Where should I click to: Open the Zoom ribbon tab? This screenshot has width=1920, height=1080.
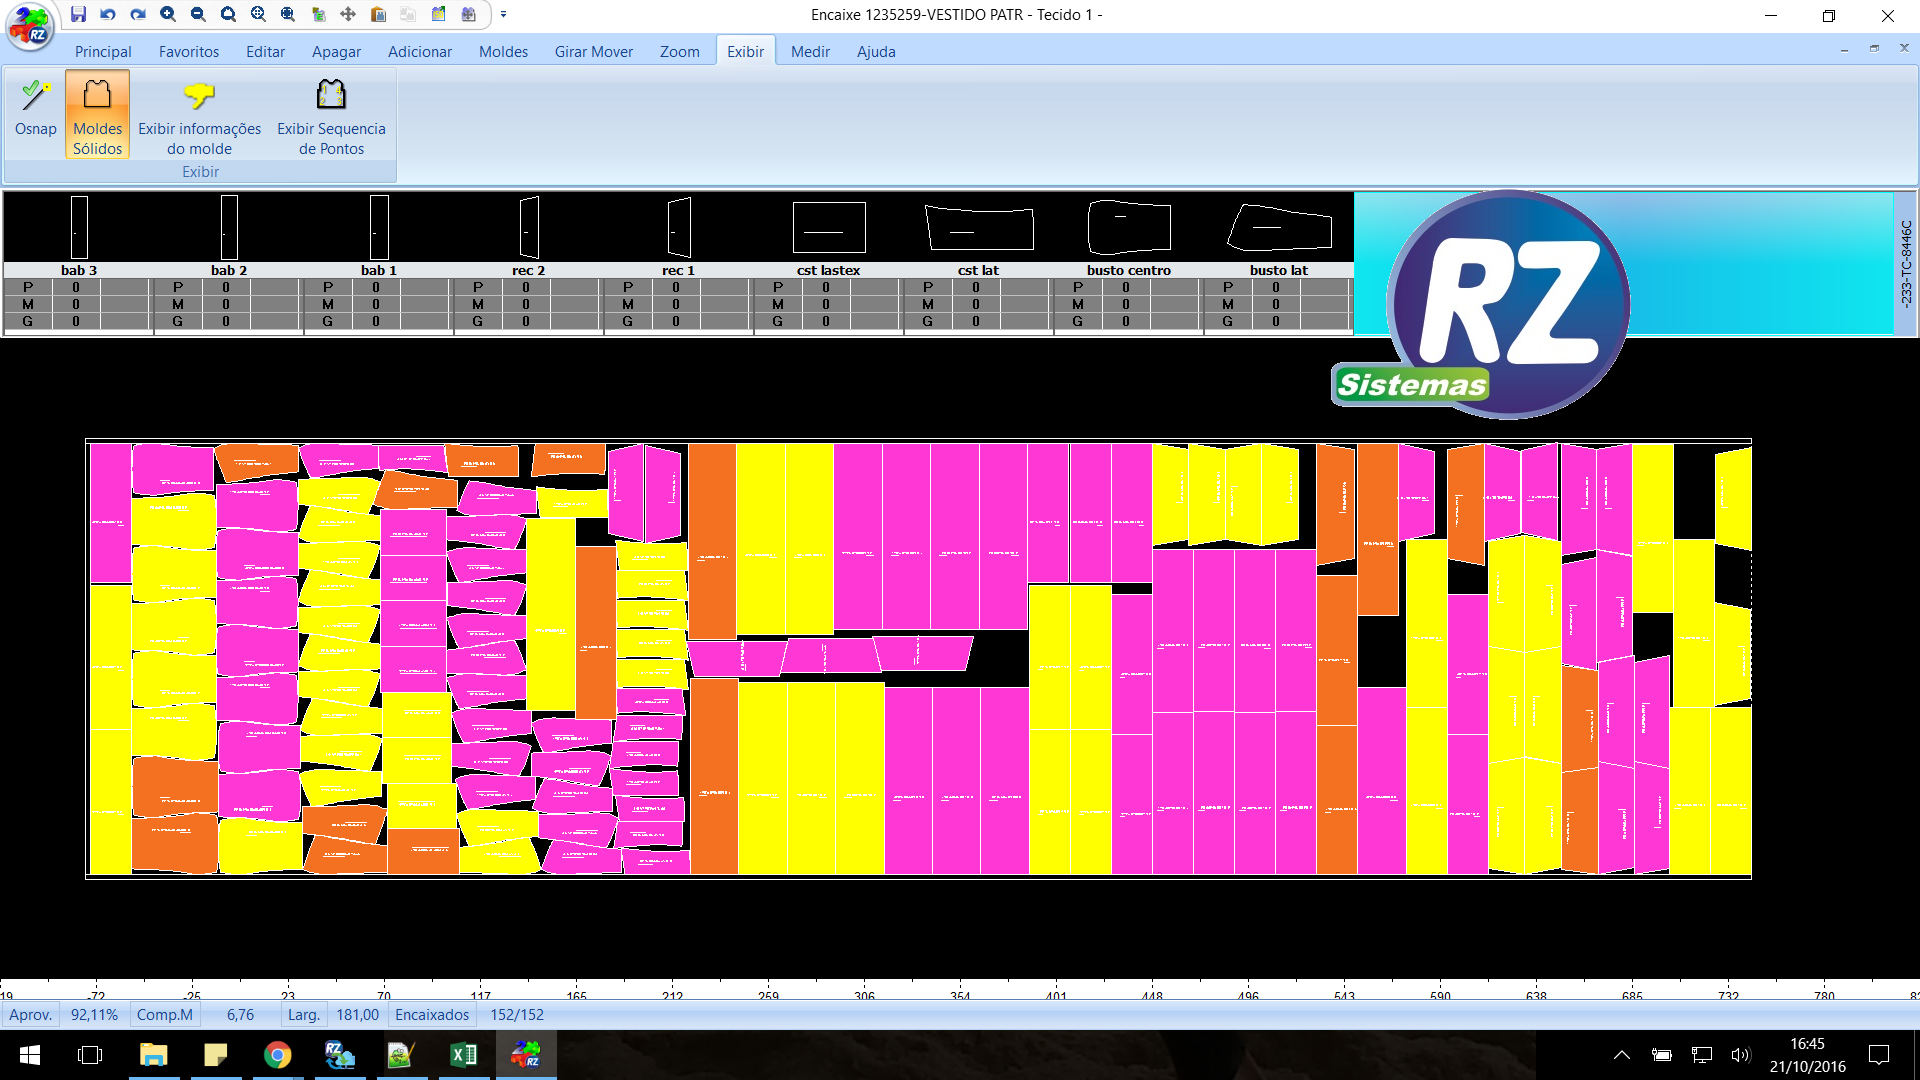click(x=680, y=51)
